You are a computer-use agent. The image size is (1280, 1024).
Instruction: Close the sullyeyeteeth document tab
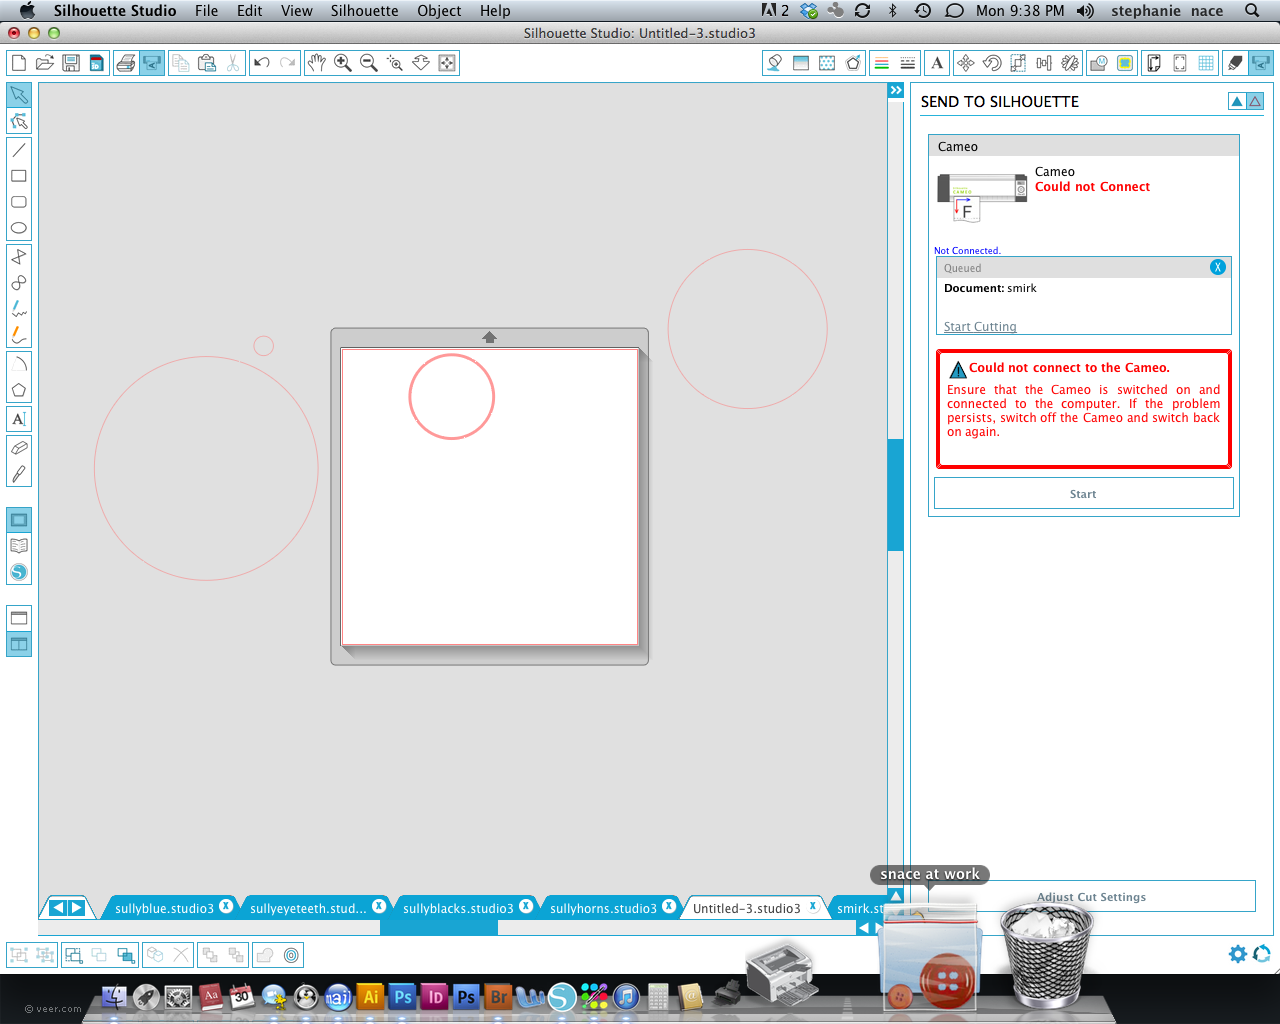[379, 906]
